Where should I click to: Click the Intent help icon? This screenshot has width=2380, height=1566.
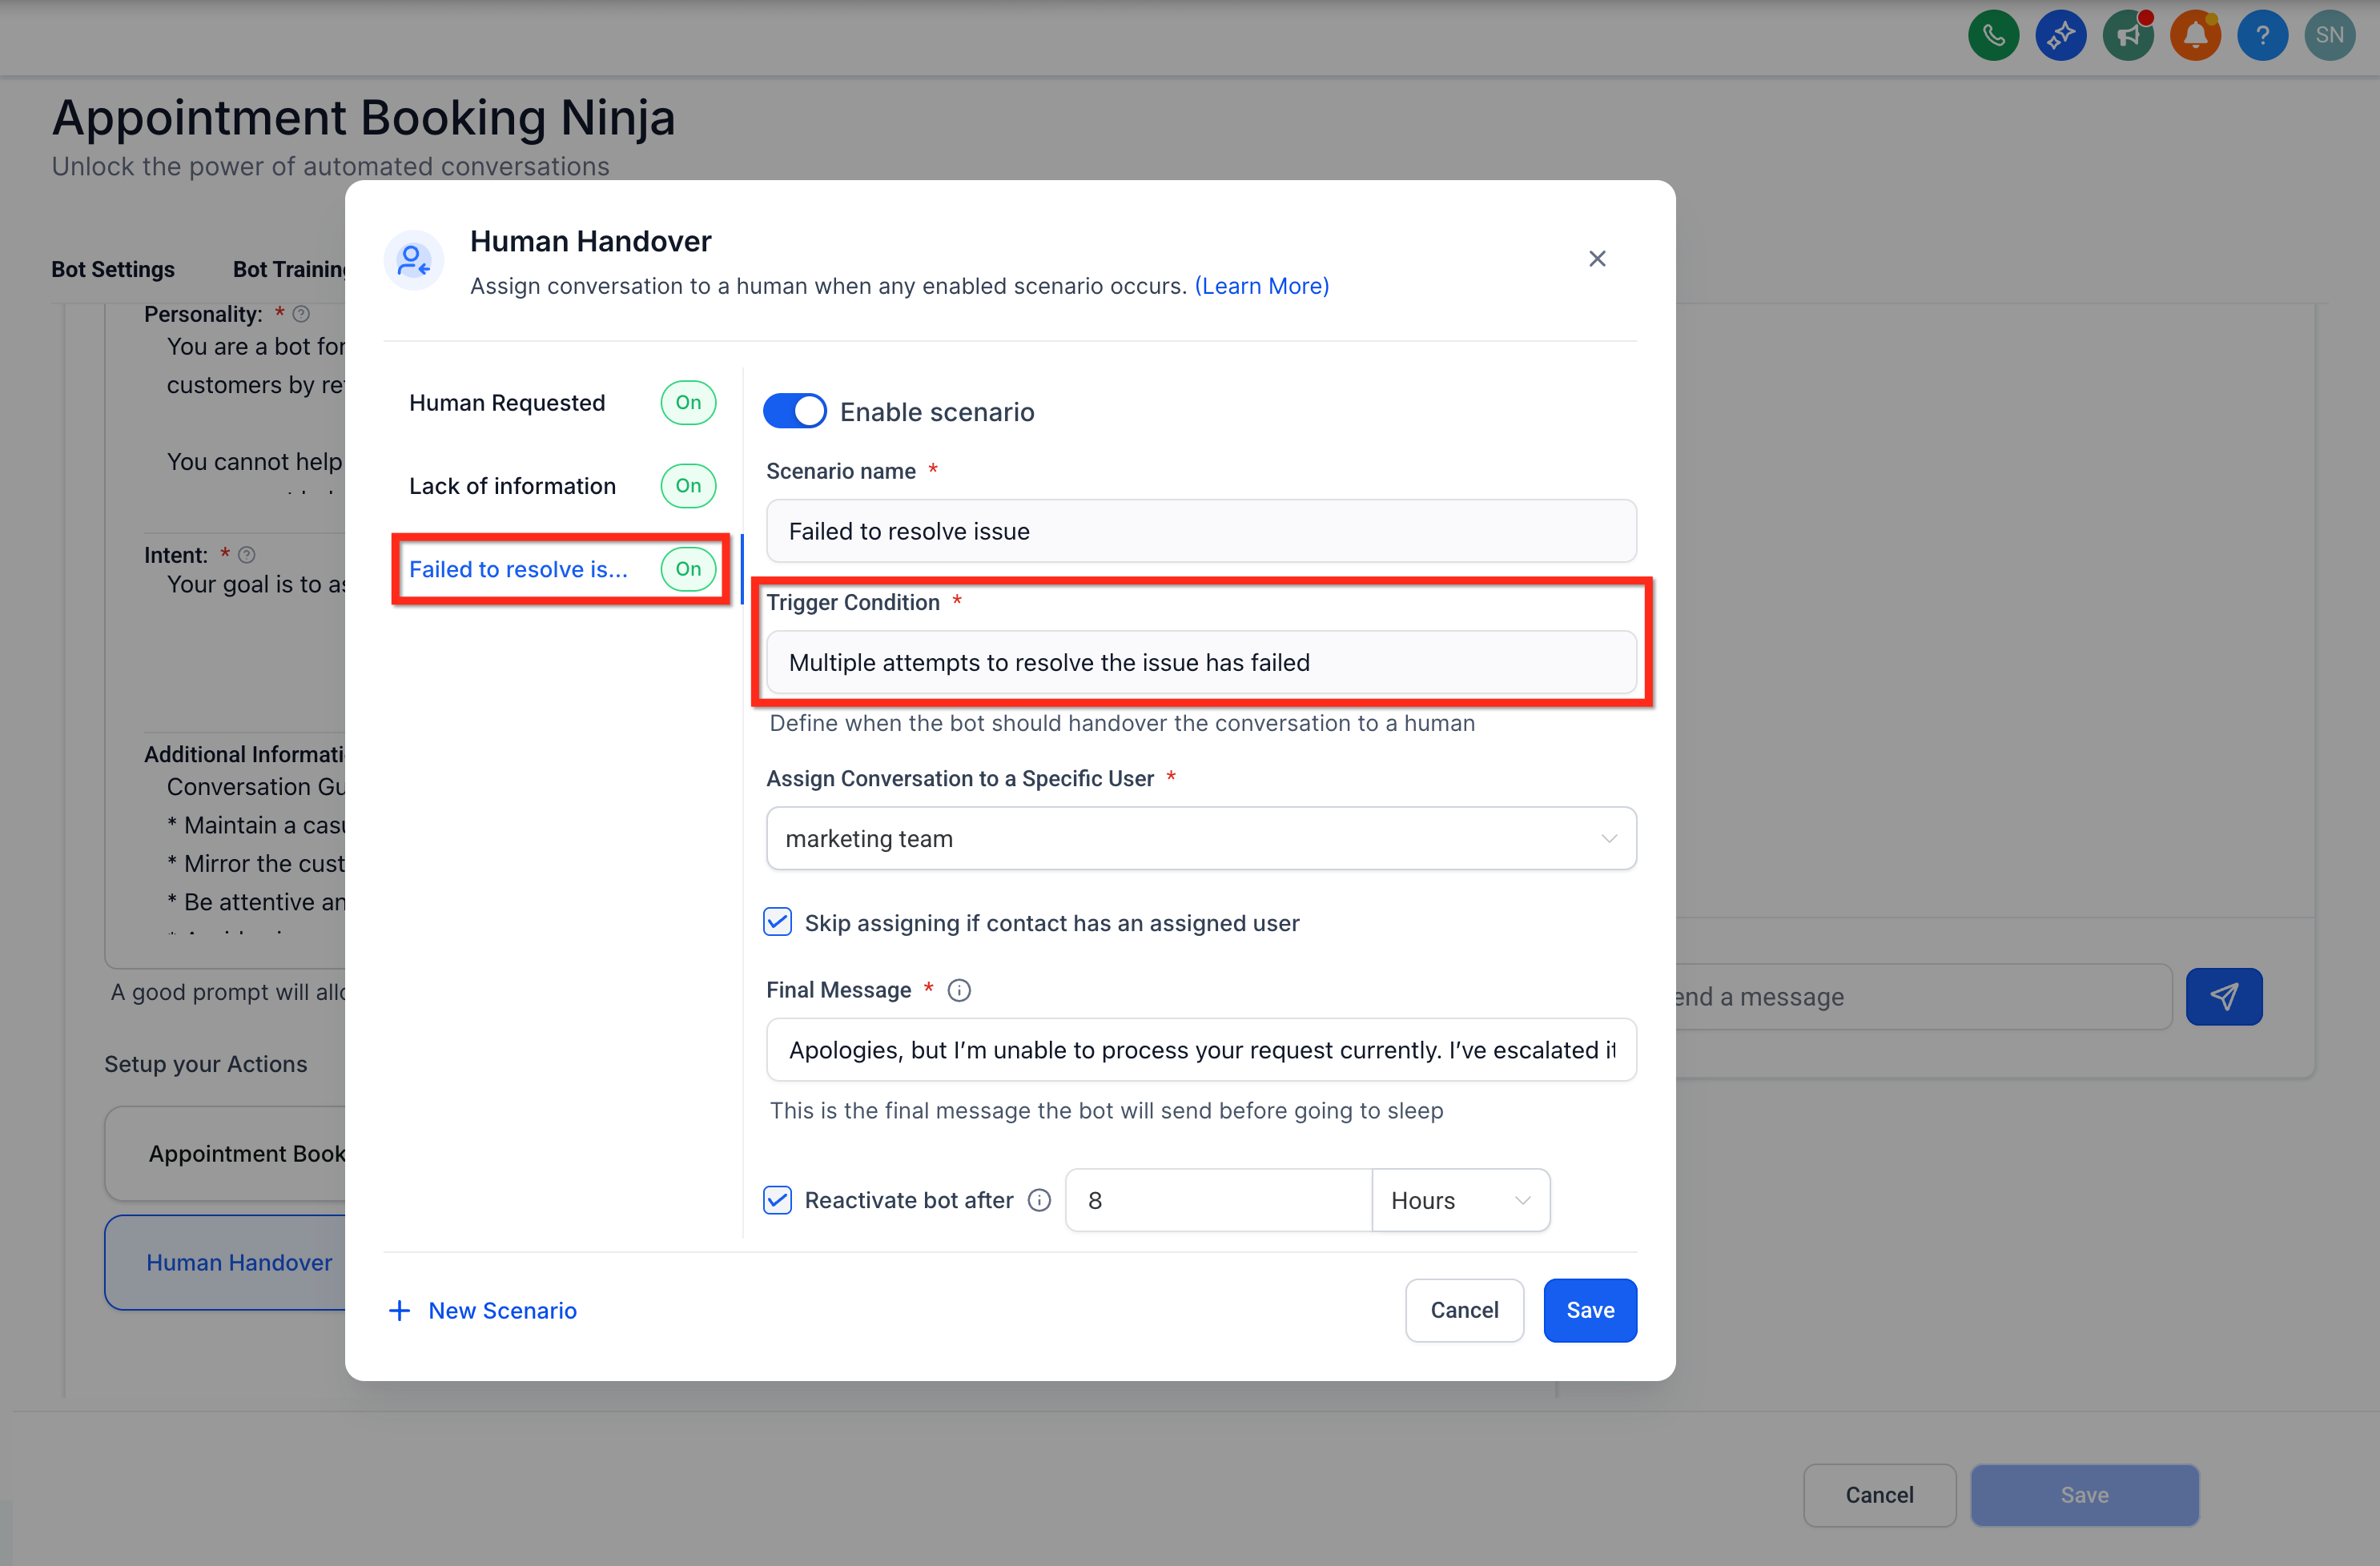pyautogui.click(x=247, y=554)
